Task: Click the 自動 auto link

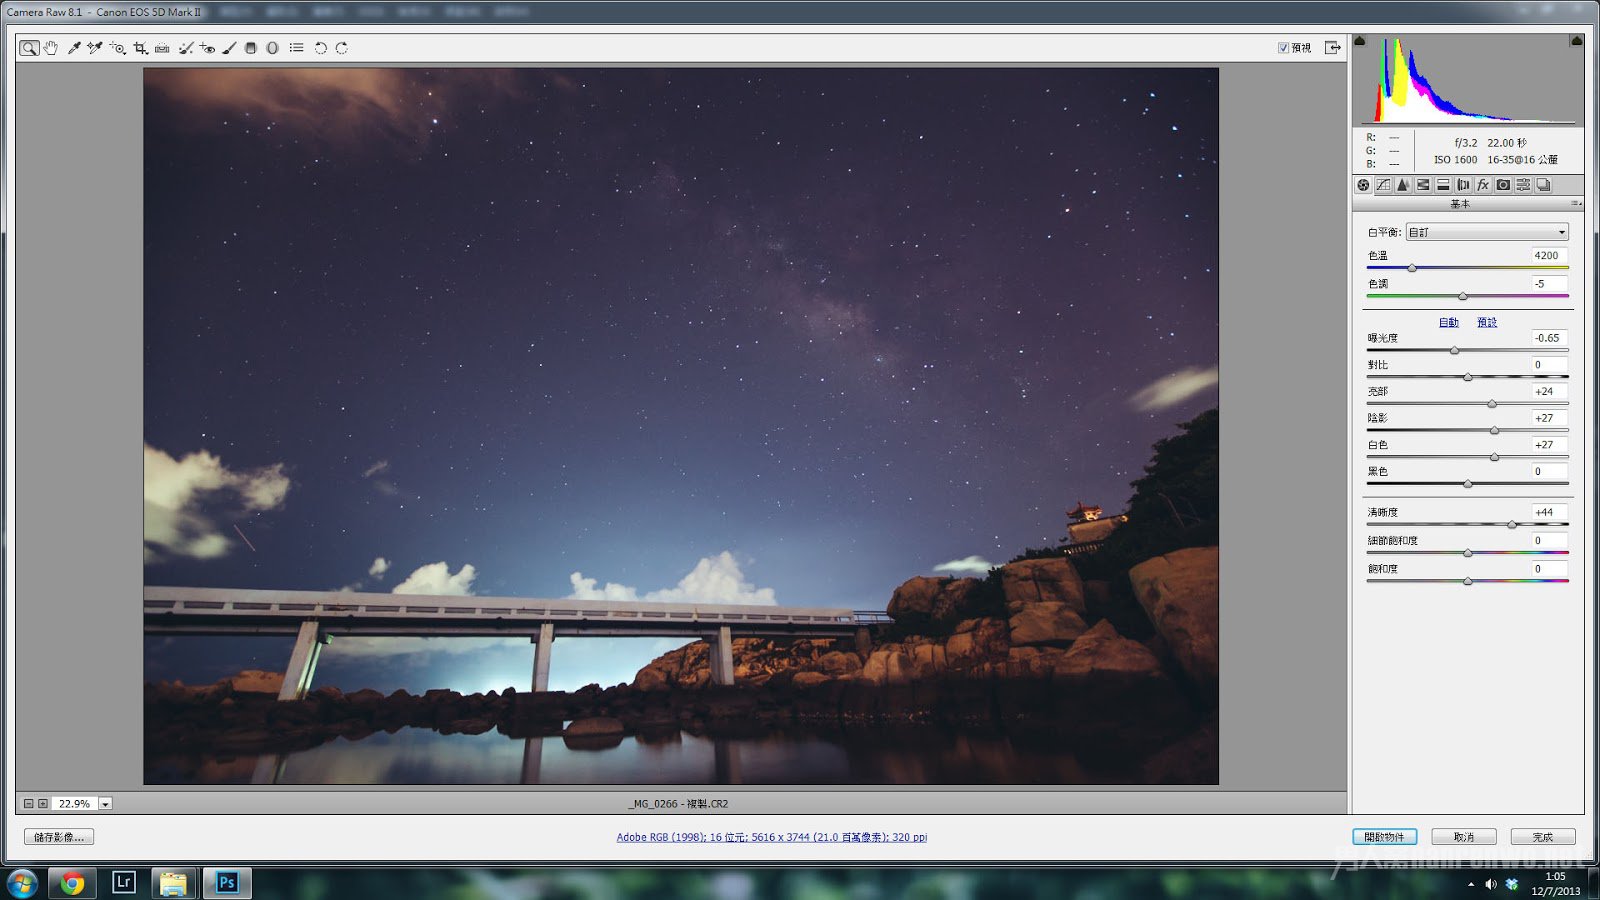Action: click(1448, 322)
